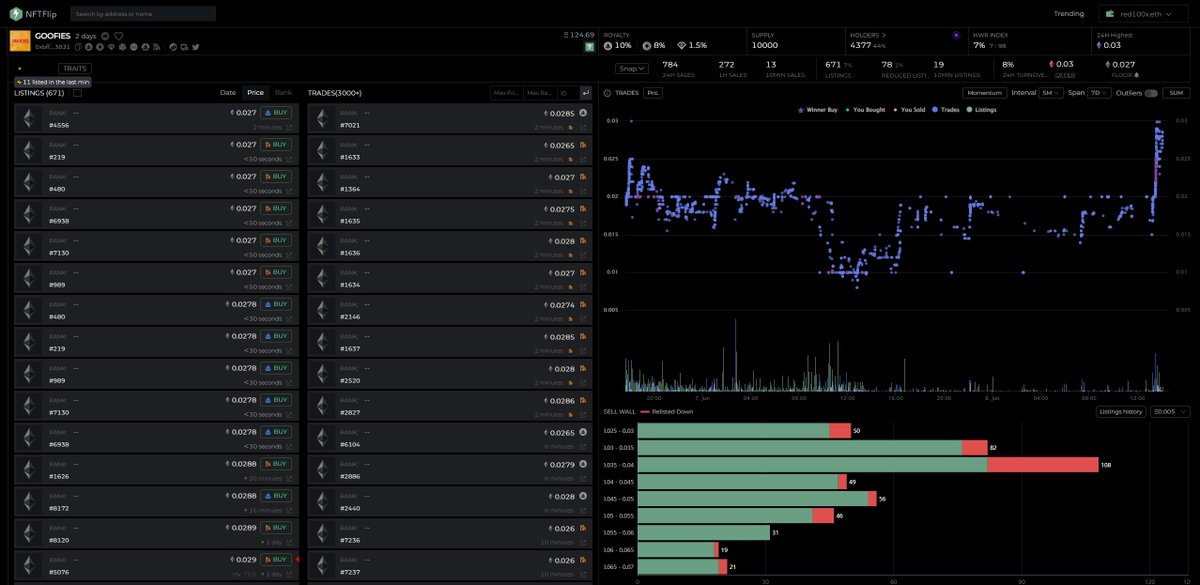Viewport: 1200px width, 585px height.
Task: Sort listings by Rank
Action: (283, 93)
